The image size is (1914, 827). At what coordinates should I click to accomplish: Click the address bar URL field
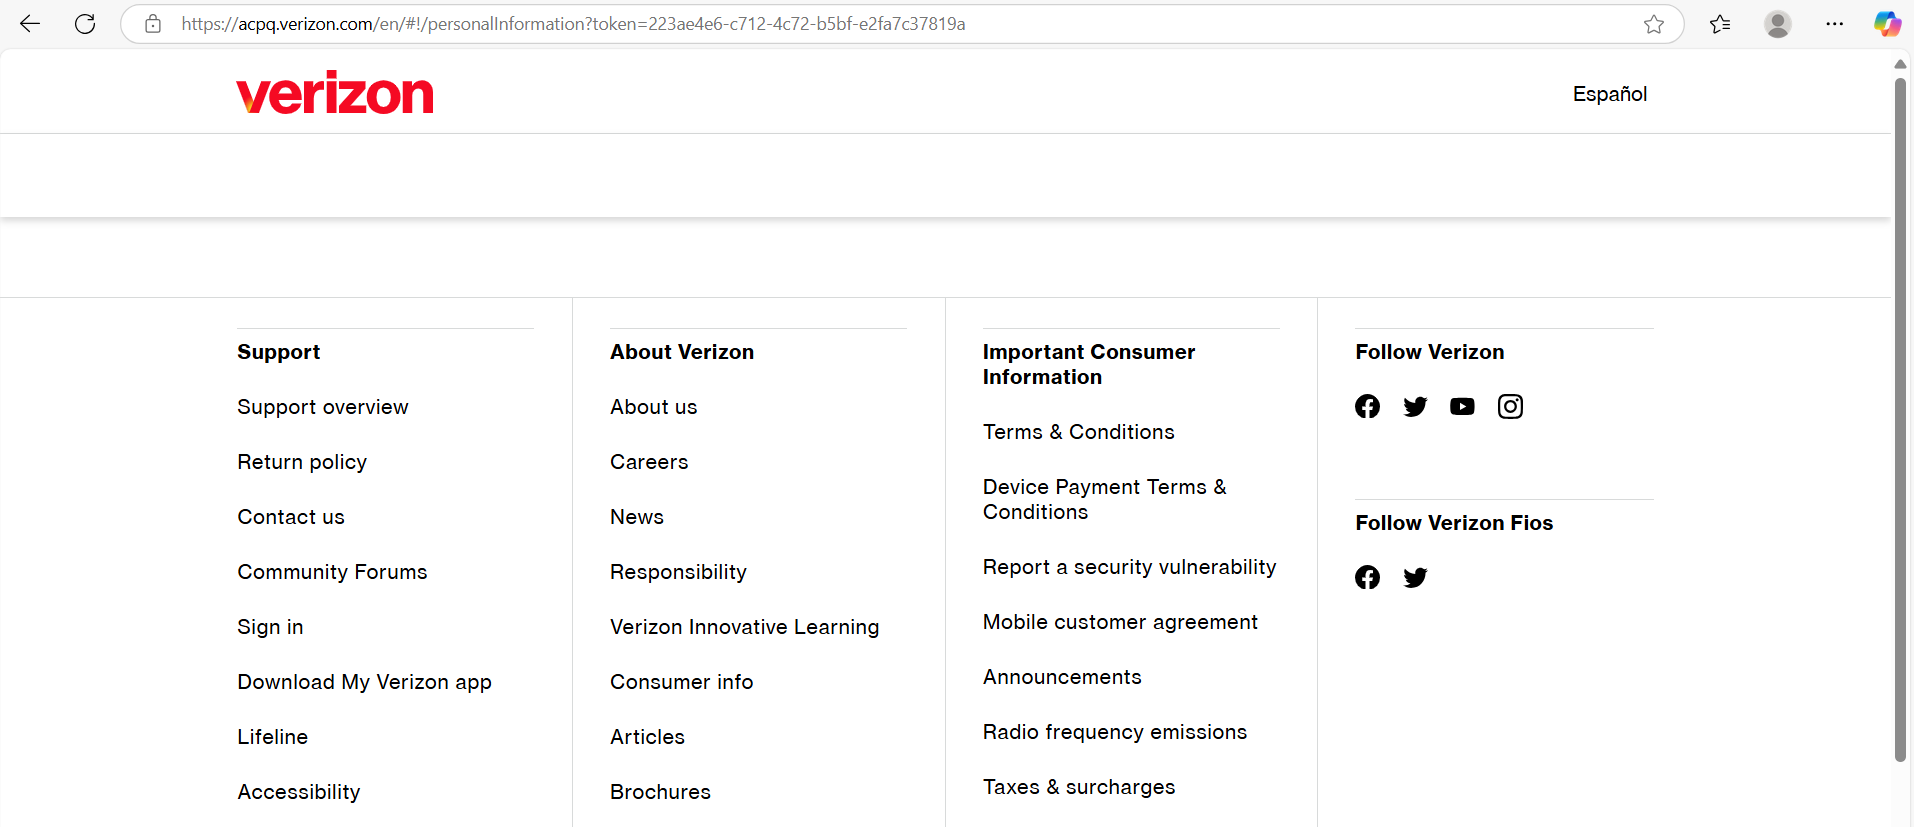pyautogui.click(x=800, y=24)
